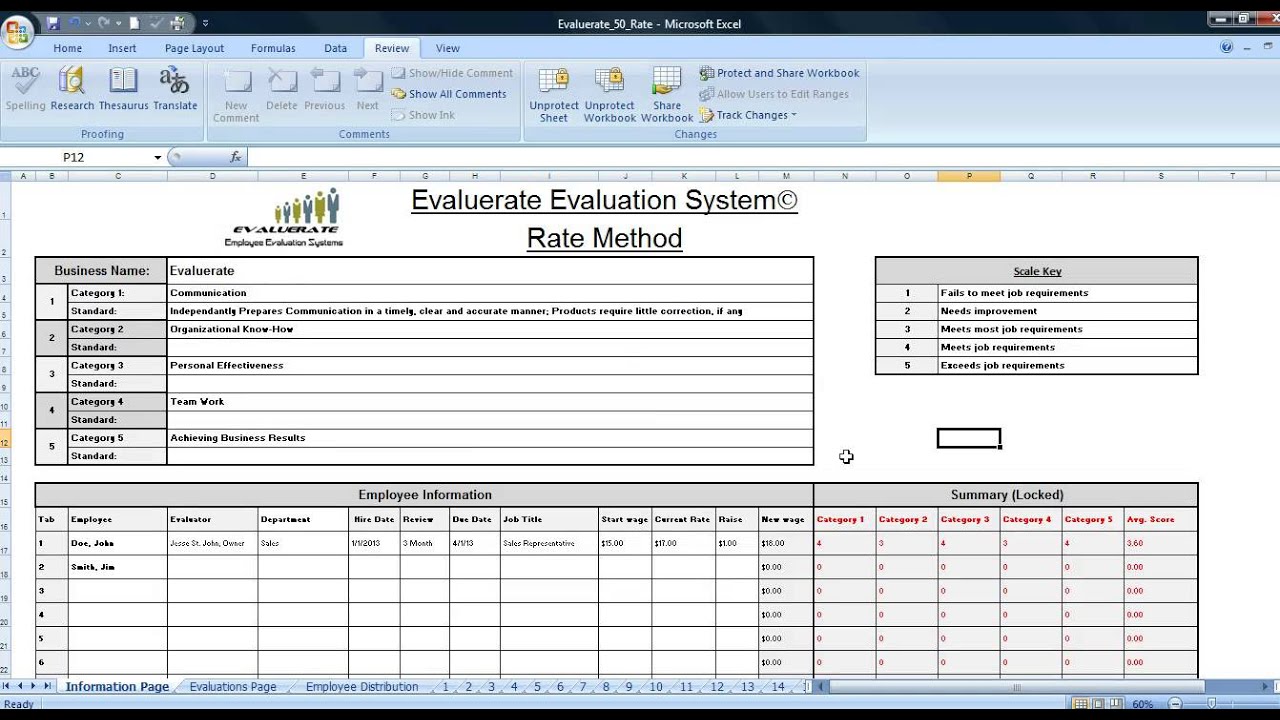Go to Next comment

(368, 89)
